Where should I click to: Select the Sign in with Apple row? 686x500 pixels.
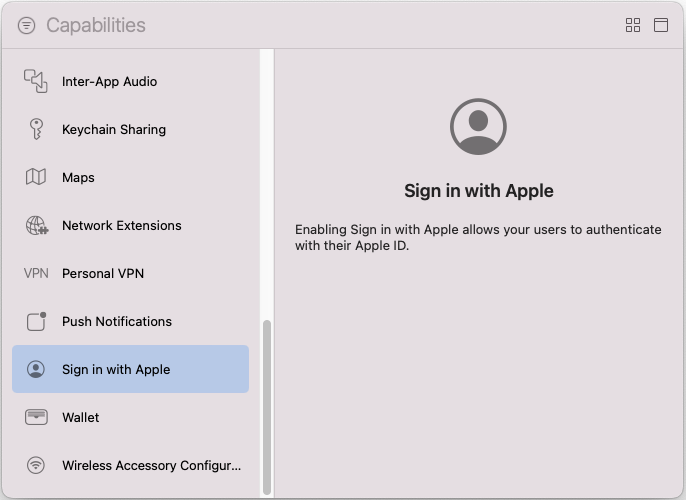130,369
